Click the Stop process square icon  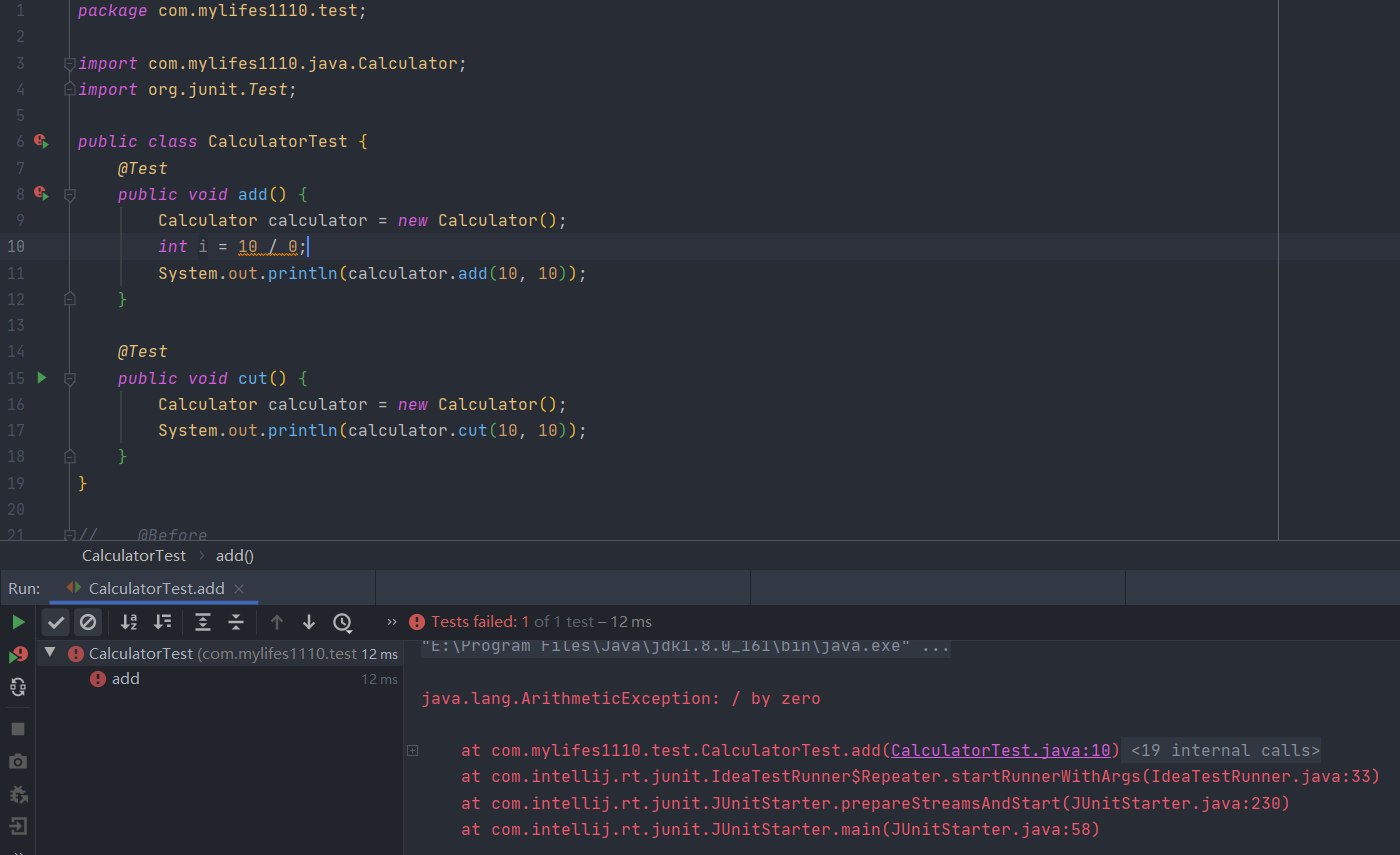[x=18, y=729]
